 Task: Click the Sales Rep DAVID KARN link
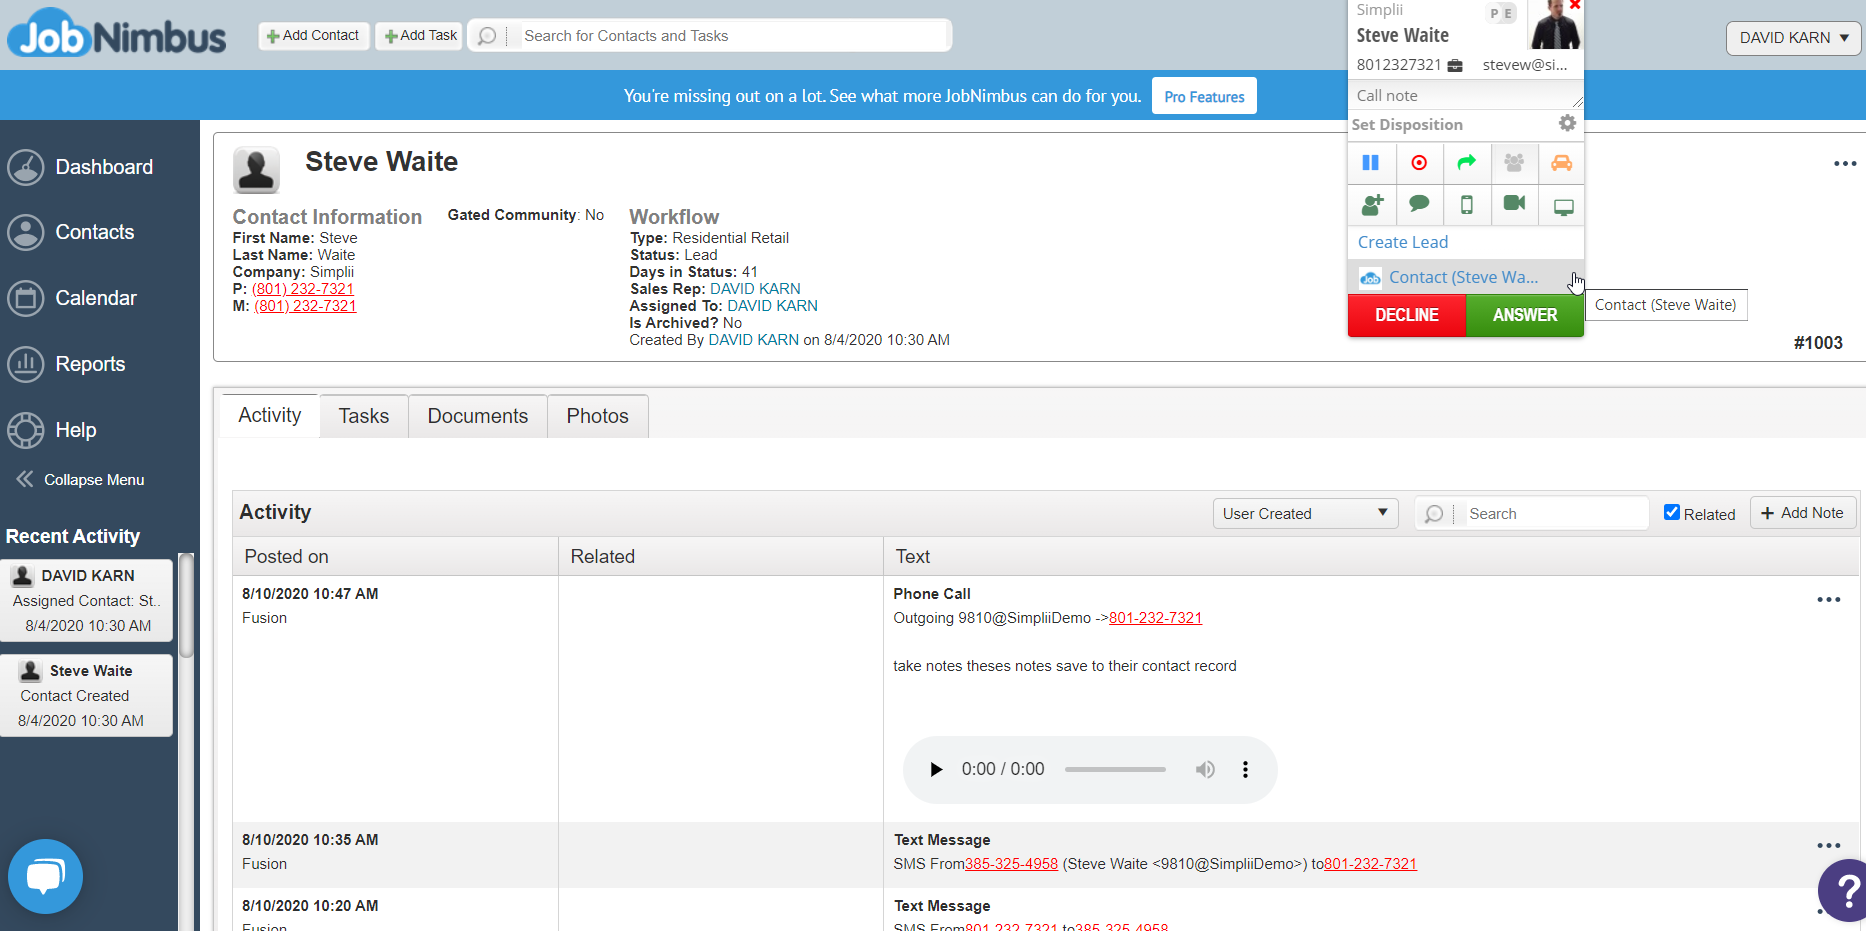(755, 289)
